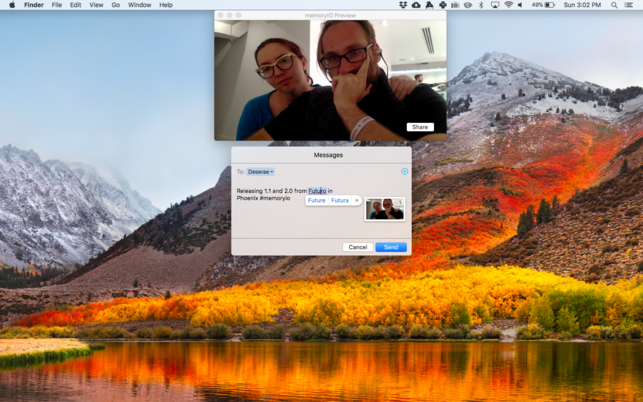Open the Bluetooth status menu
This screenshot has height=402, width=643.
481,5
